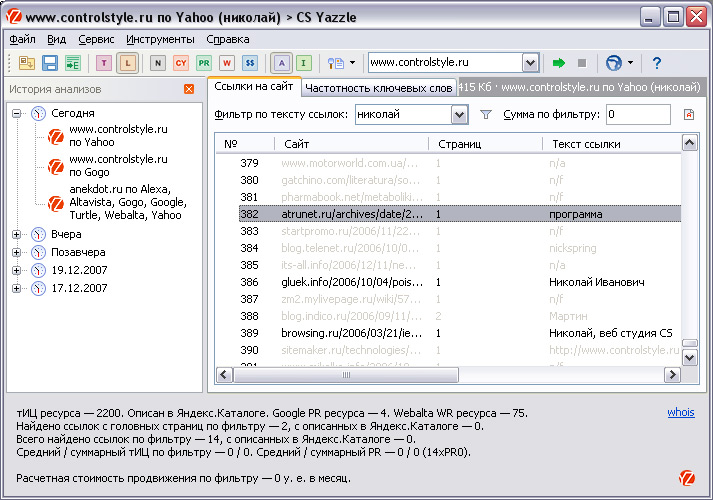The height and width of the screenshot is (500, 713).
Task: Click the Сумма по фильтру field
Action: 638,114
